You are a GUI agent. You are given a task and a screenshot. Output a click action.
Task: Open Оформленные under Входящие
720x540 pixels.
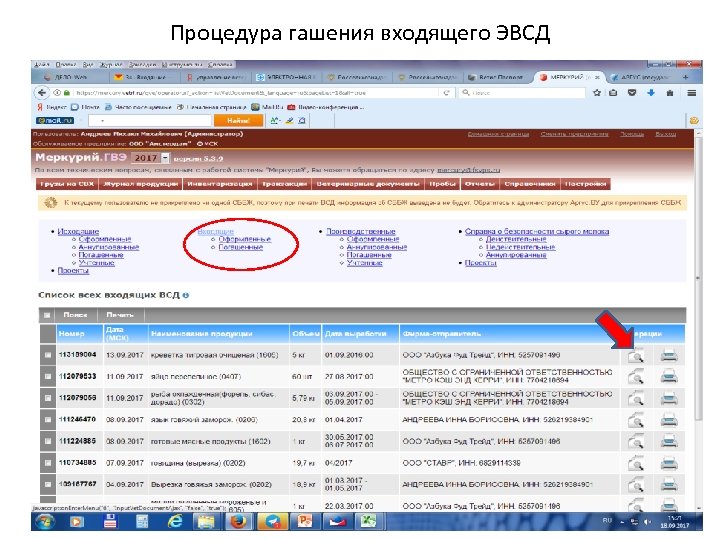(244, 239)
